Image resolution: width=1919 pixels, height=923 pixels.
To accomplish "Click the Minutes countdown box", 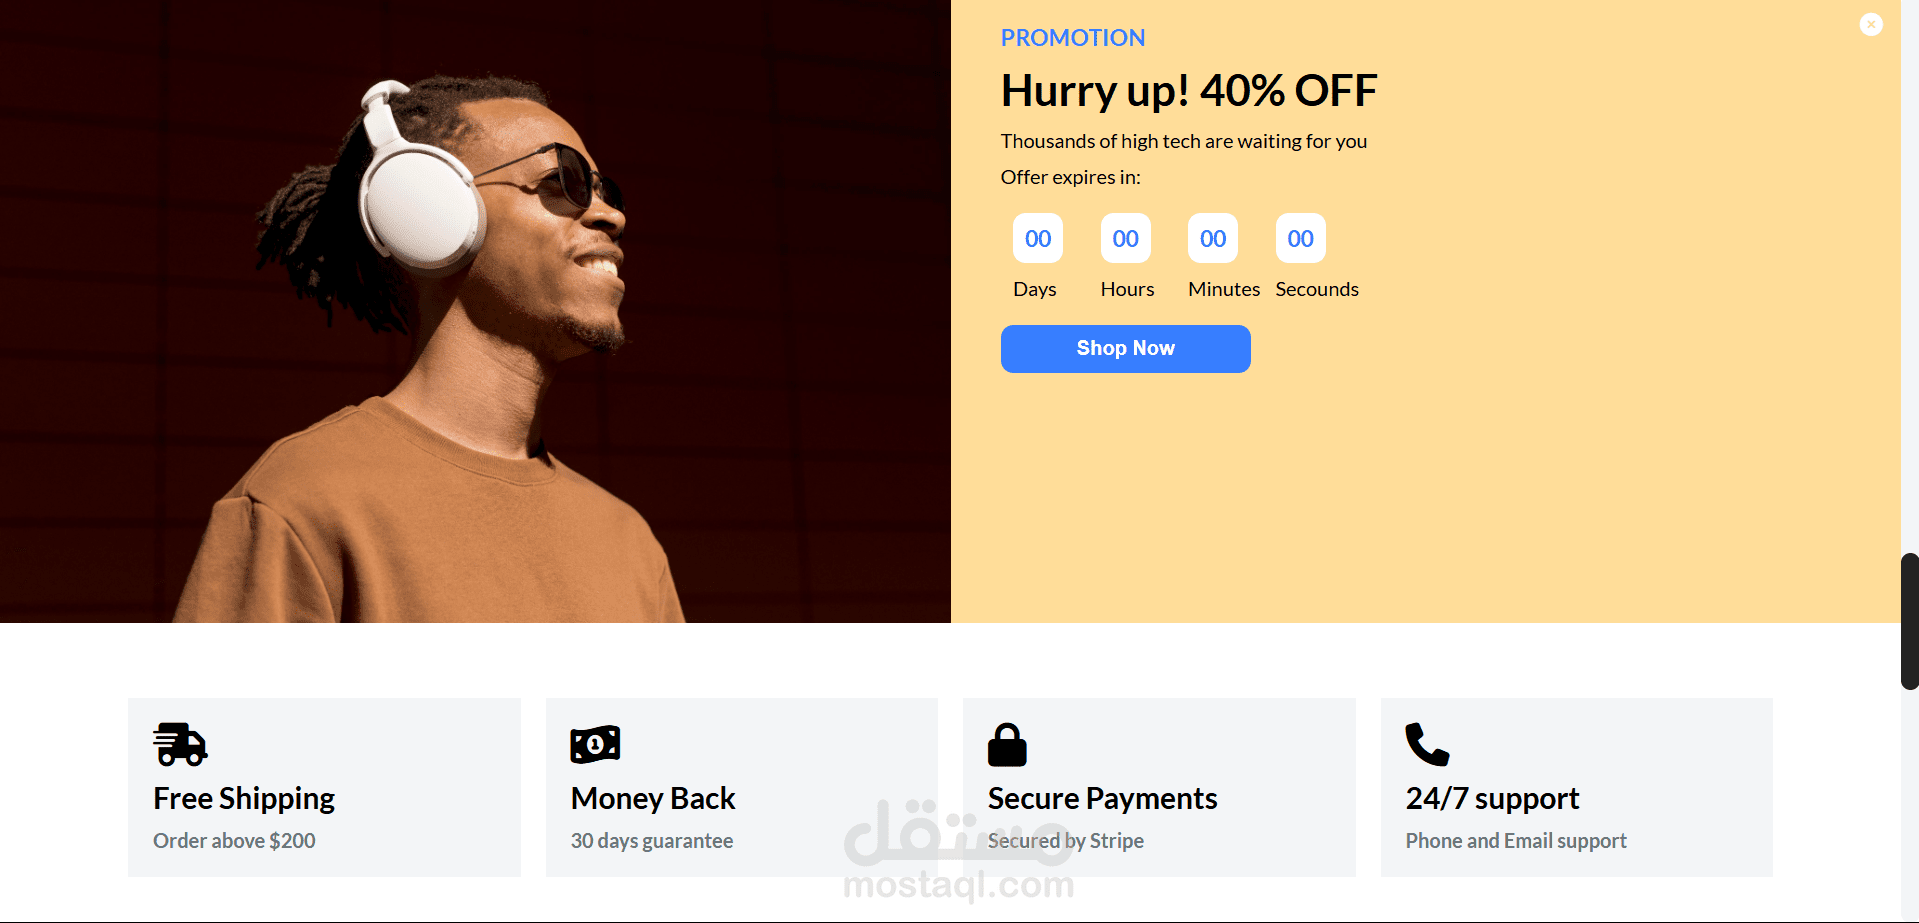I will pos(1213,238).
